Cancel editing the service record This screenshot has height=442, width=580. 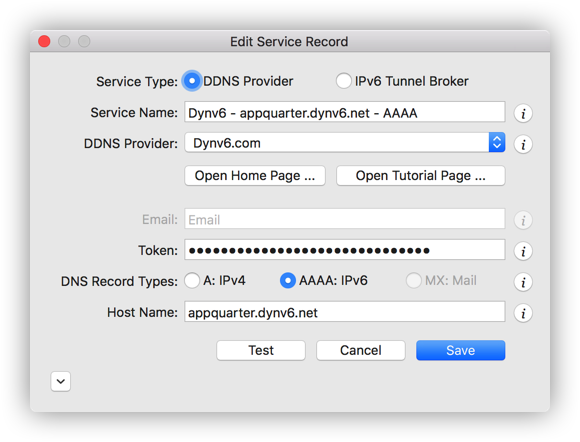click(x=361, y=350)
